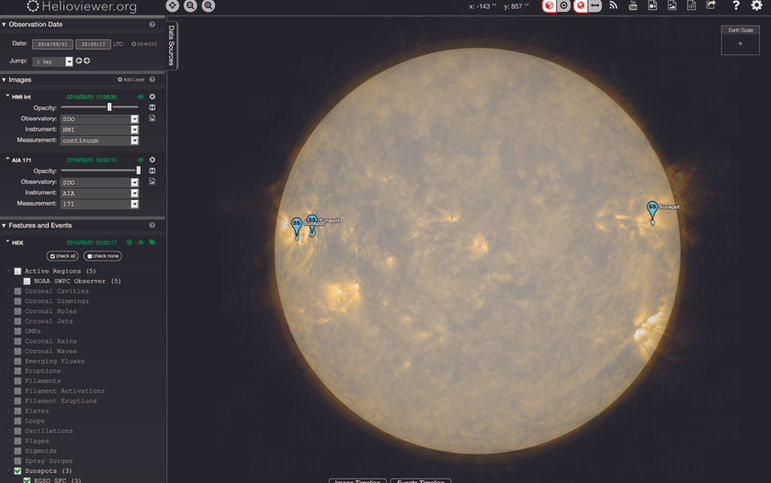This screenshot has width=771, height=483.
Task: Open the Jump interval dropdown
Action: tap(53, 61)
